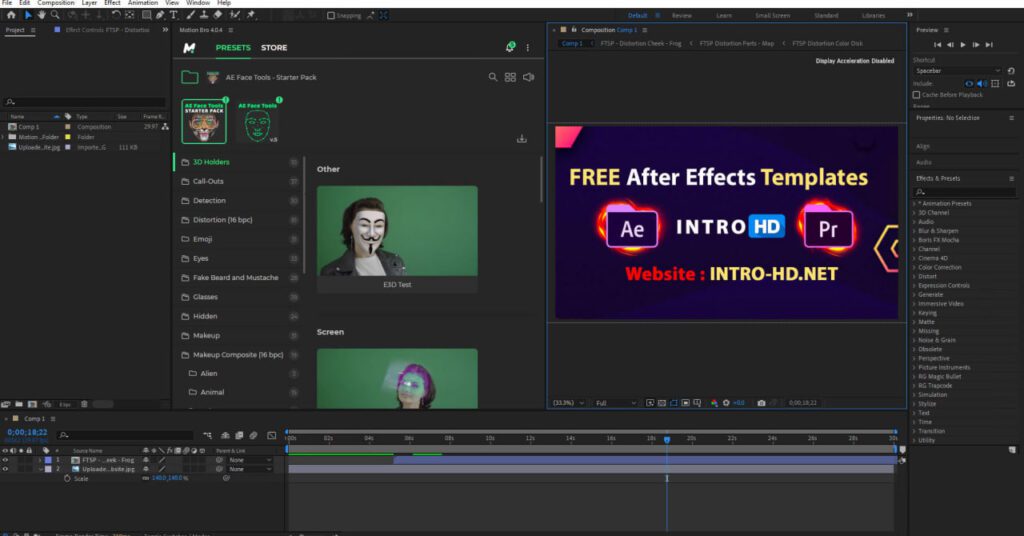Enable Cache Before Playback checkbox
The width and height of the screenshot is (1024, 536).
916,95
